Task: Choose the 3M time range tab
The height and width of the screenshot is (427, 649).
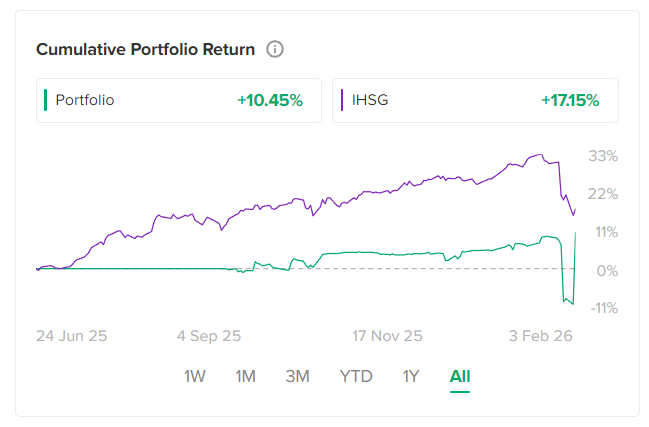Action: click(297, 376)
